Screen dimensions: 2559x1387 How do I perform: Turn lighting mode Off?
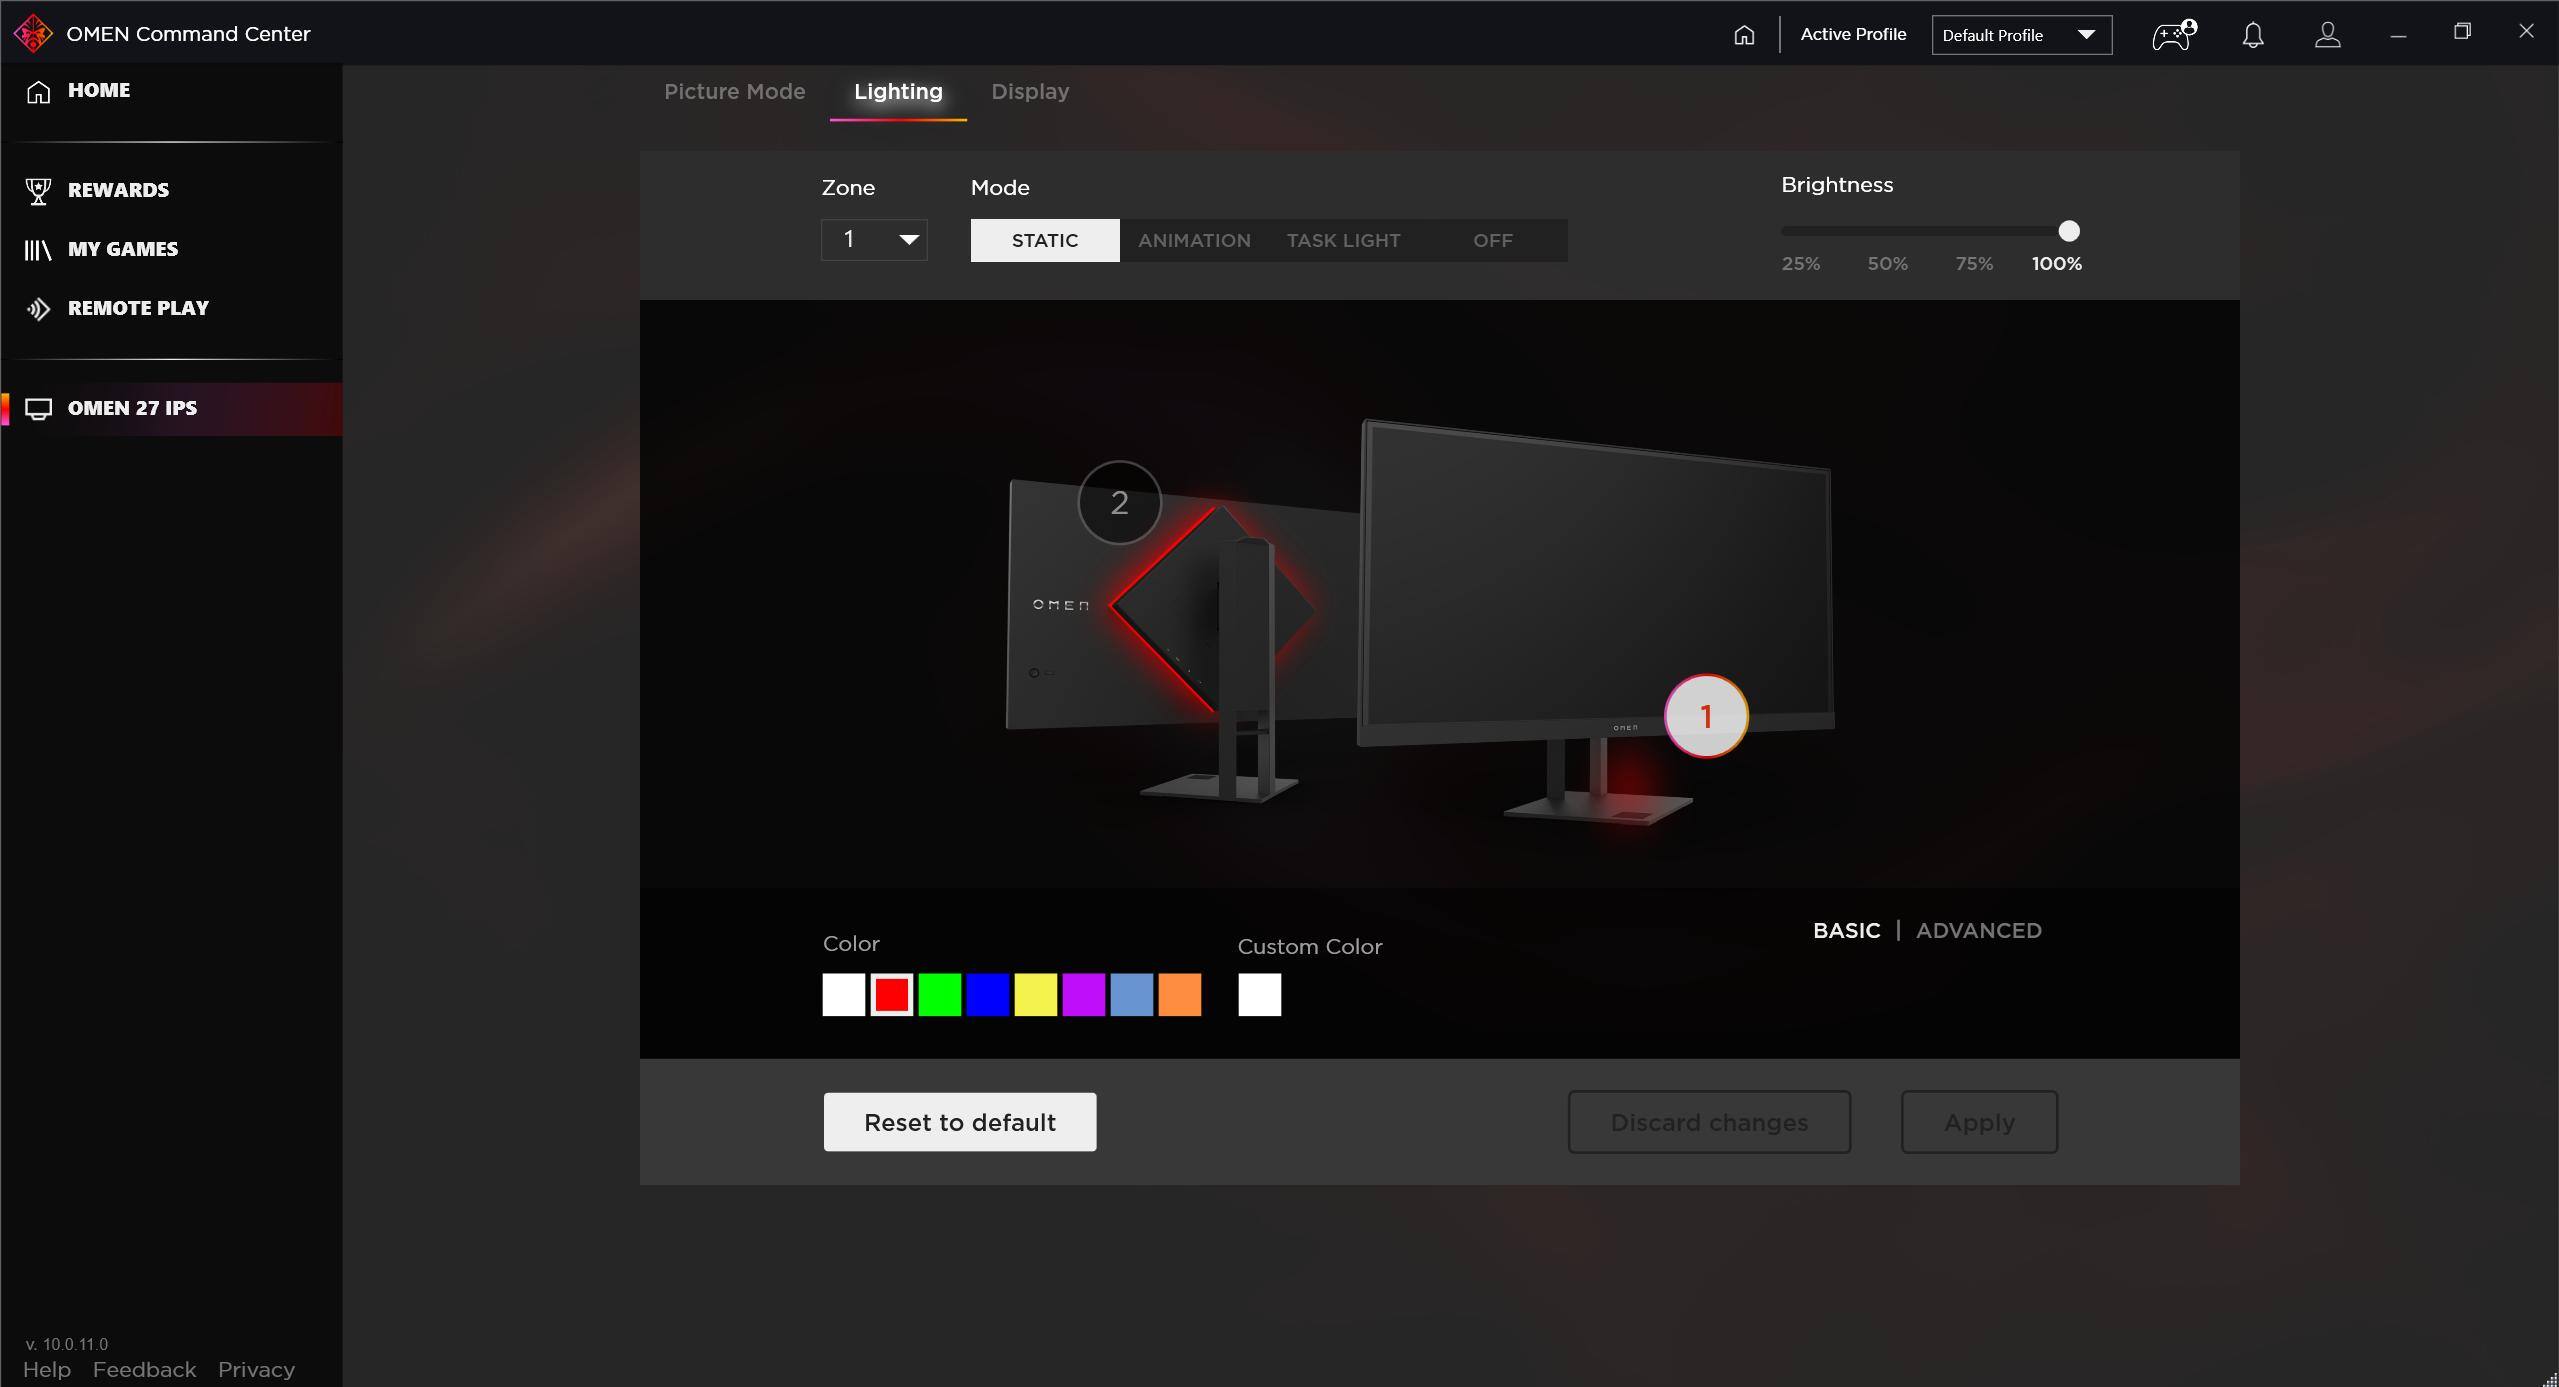click(1492, 240)
